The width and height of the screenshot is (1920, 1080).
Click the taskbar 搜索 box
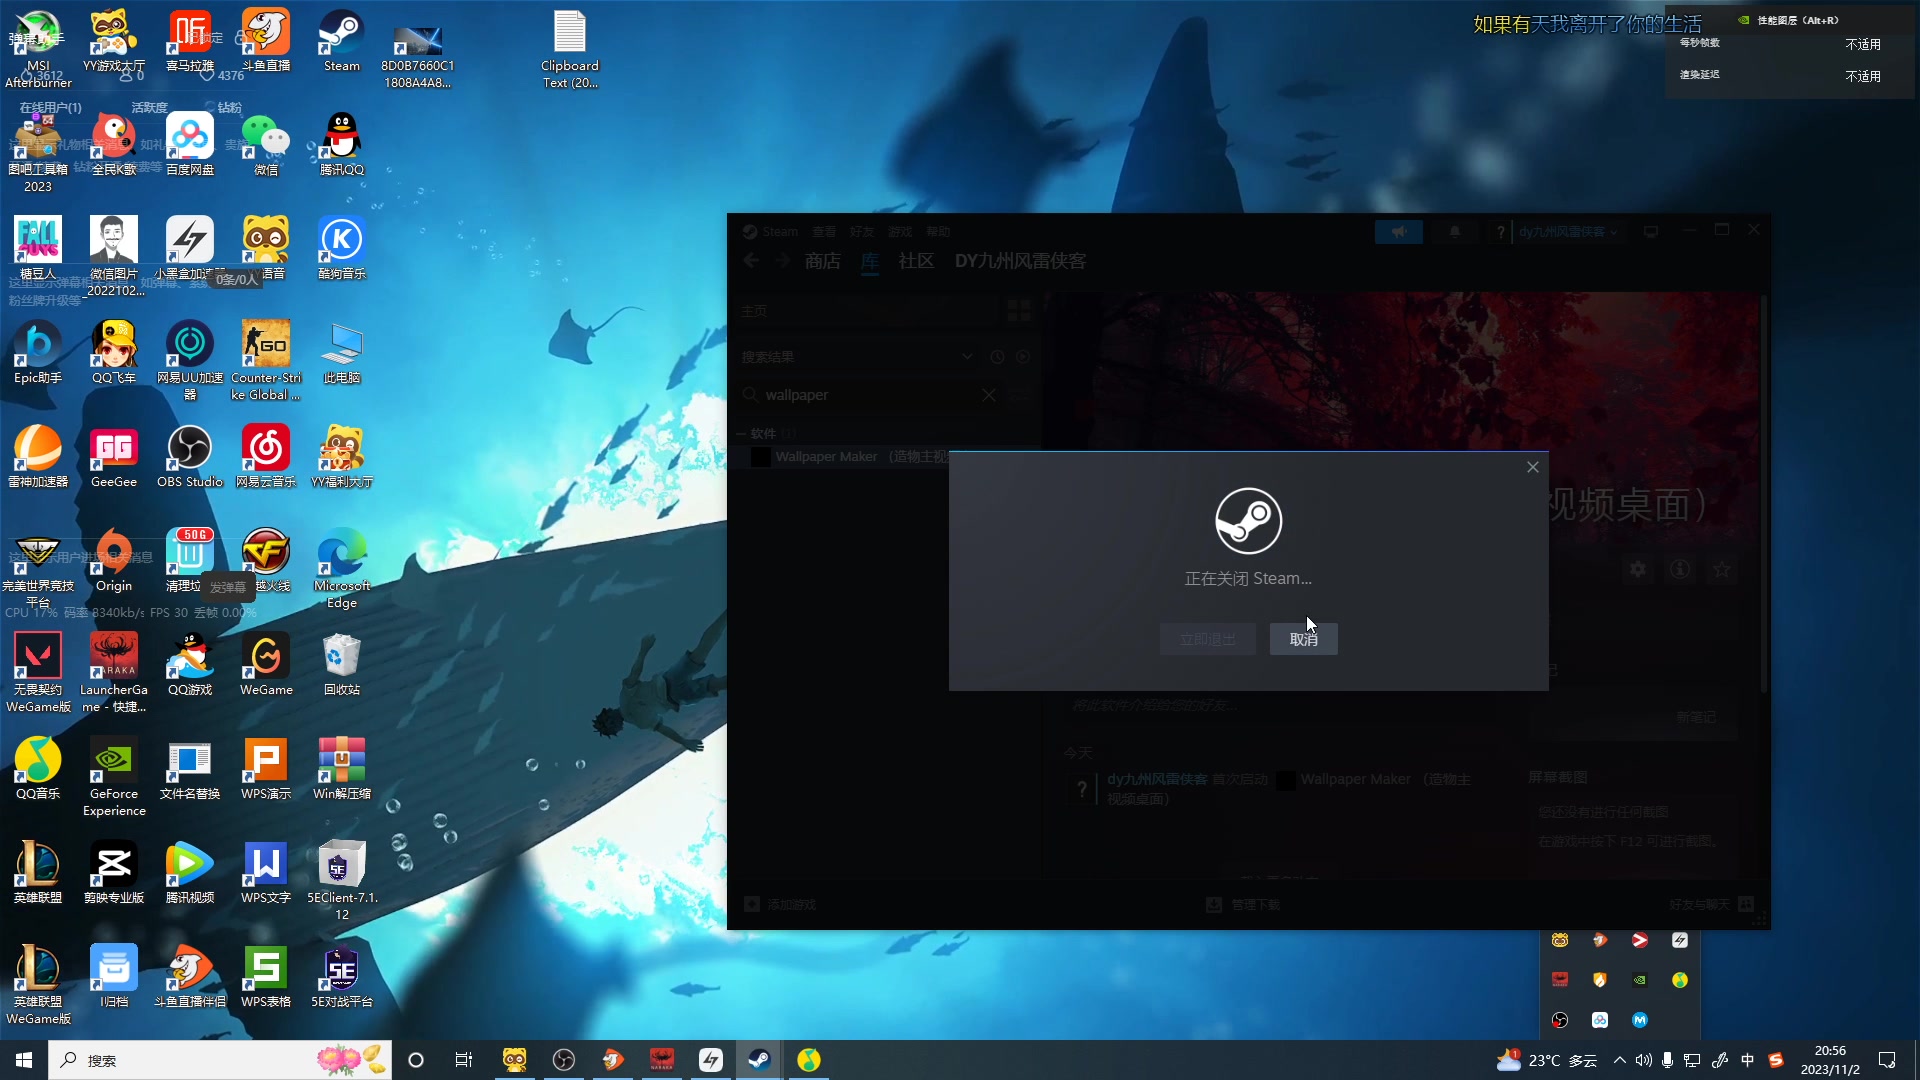[220, 1060]
